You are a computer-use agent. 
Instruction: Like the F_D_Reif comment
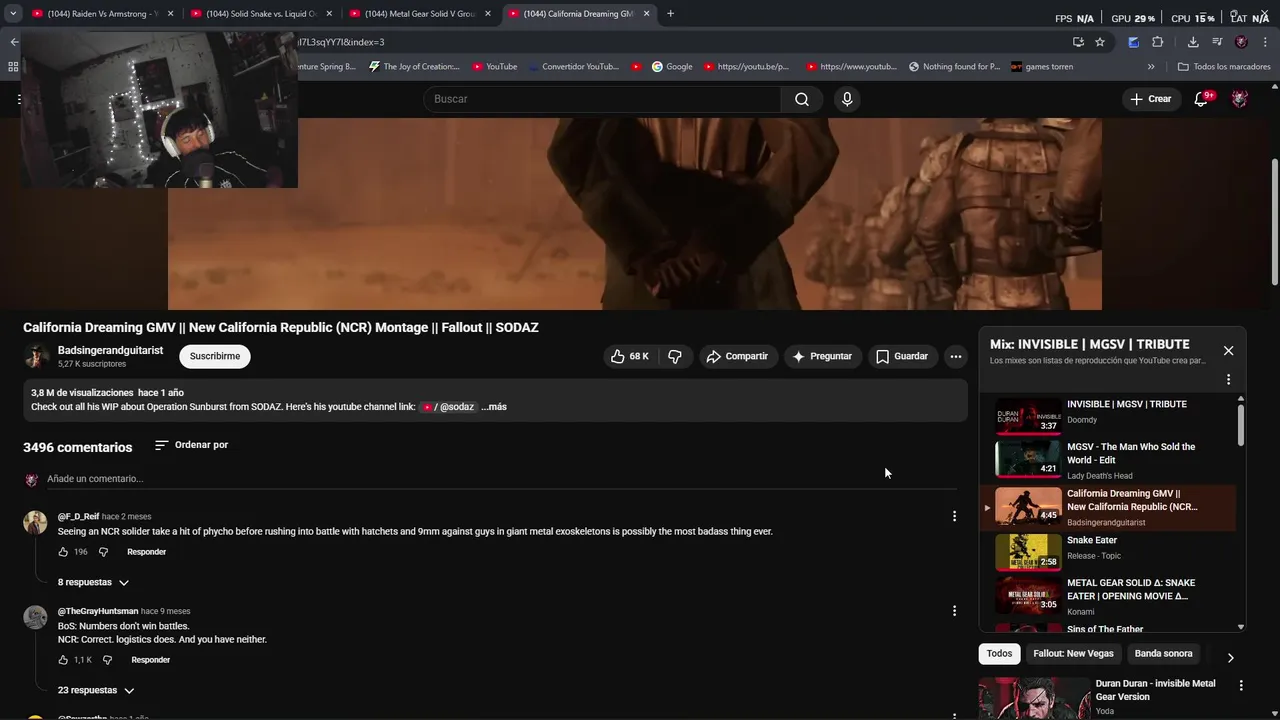(63, 552)
